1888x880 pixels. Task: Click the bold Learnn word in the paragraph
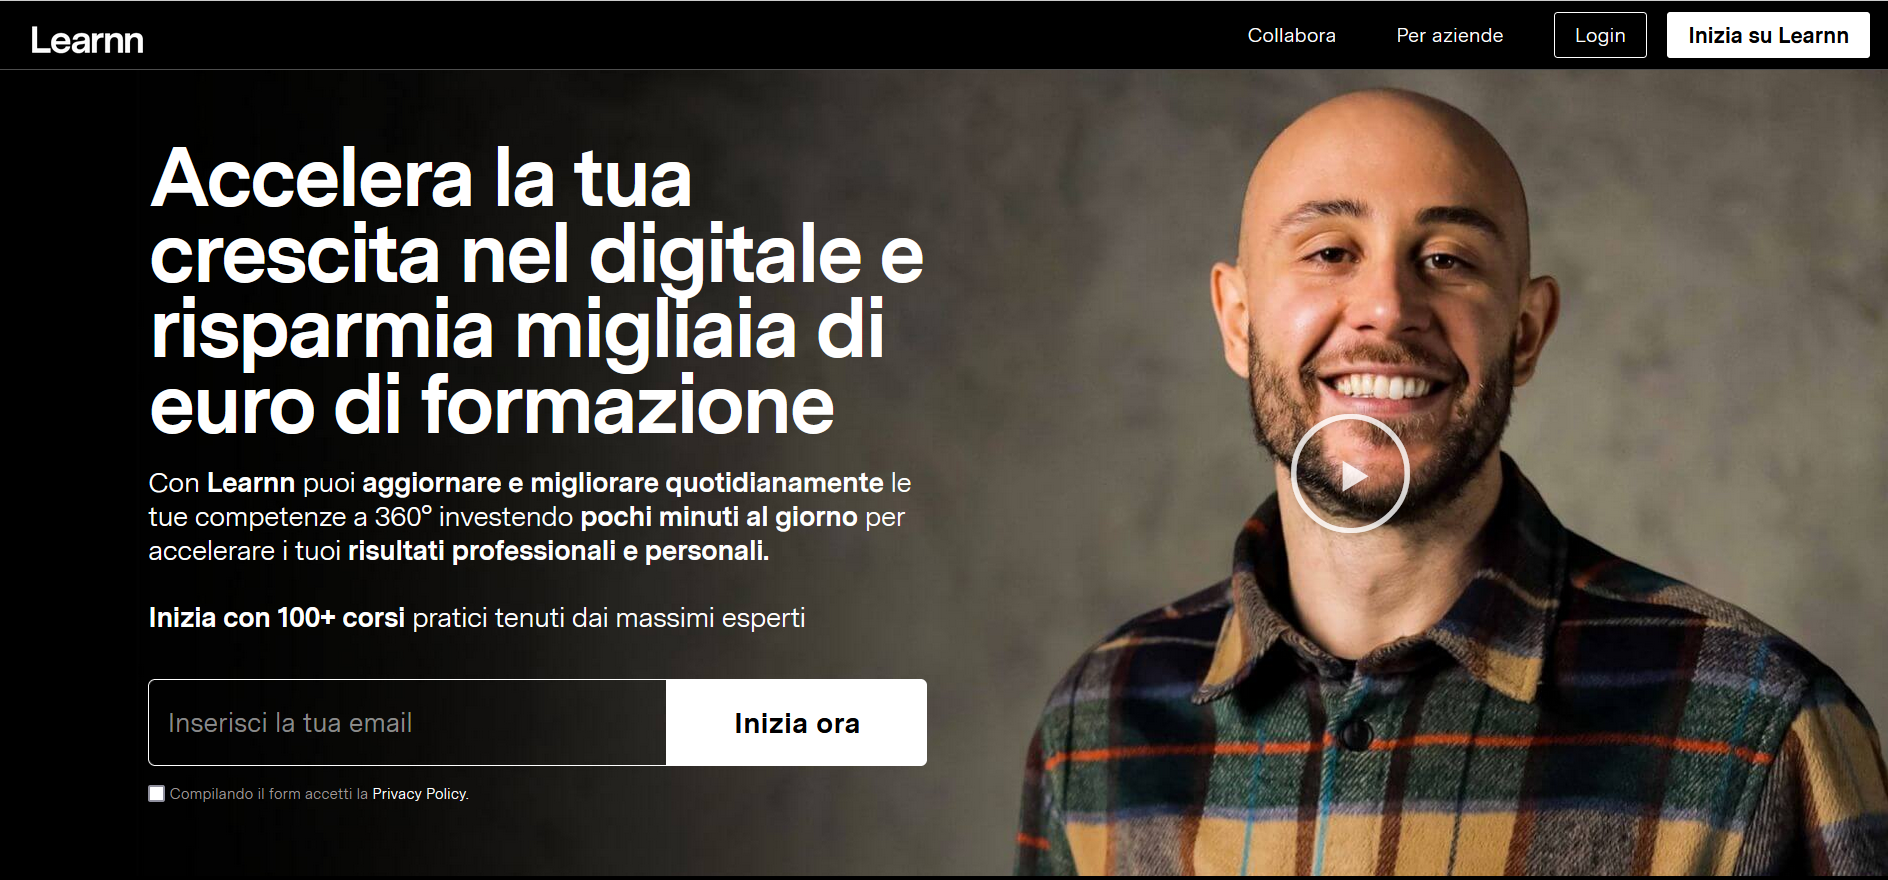click(x=251, y=483)
